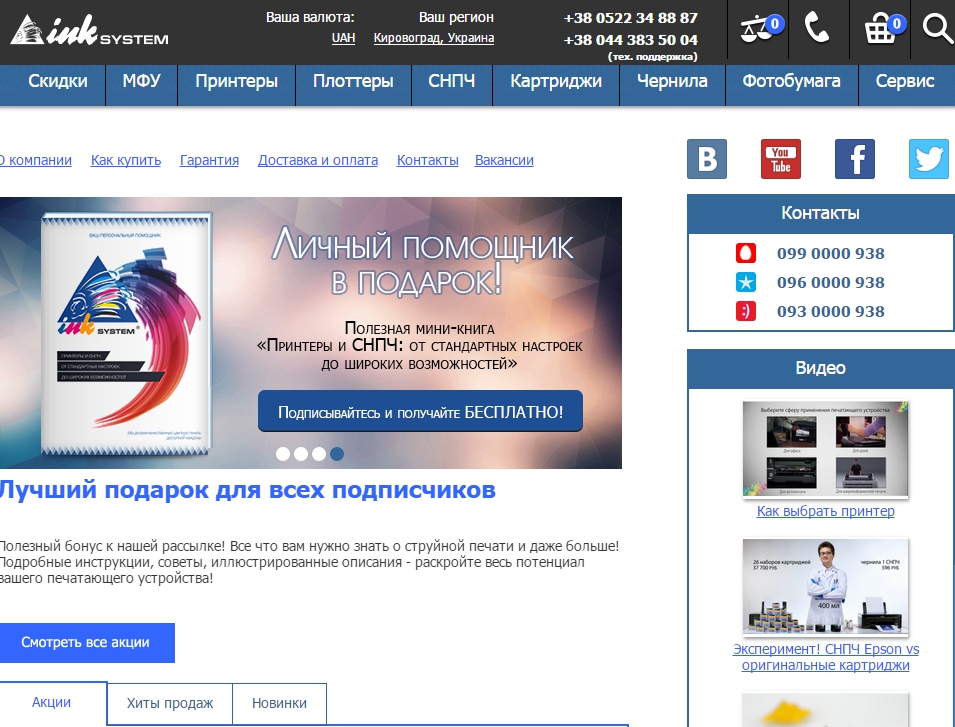955x727 pixels.
Task: Switch to the Акции tab
Action: (x=52, y=703)
